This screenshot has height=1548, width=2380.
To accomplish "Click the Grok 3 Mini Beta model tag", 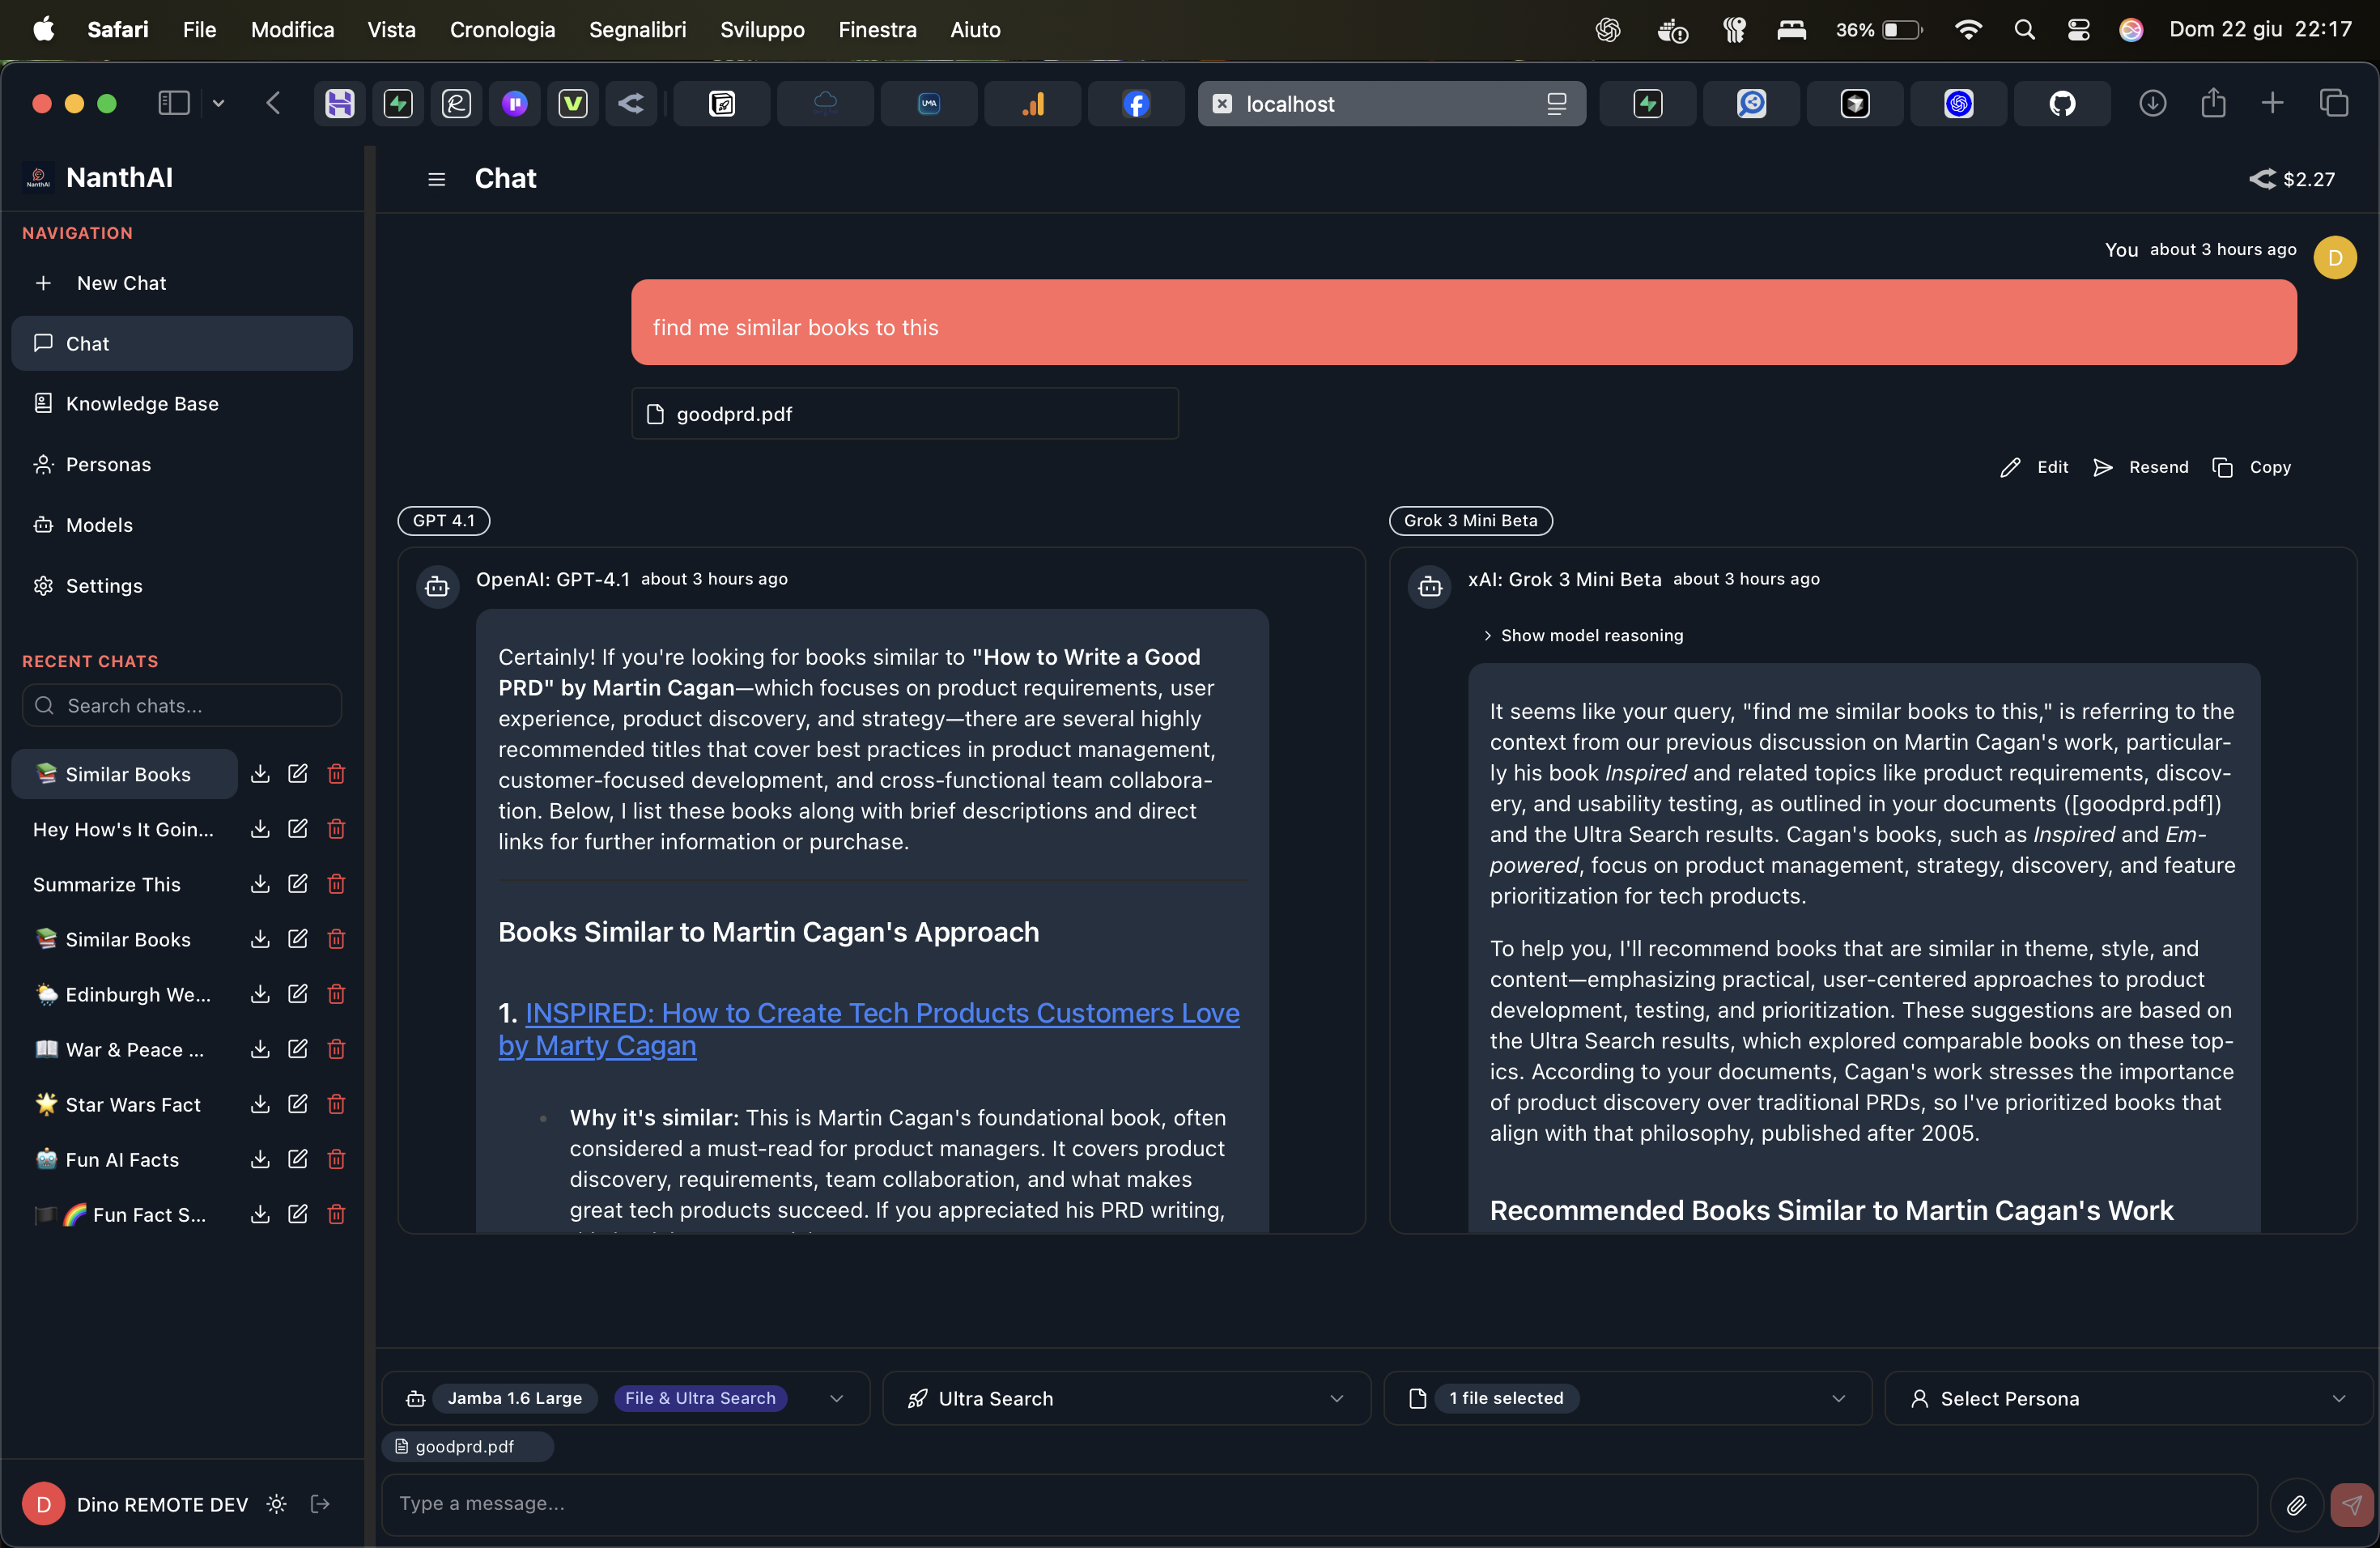I will (x=1470, y=521).
